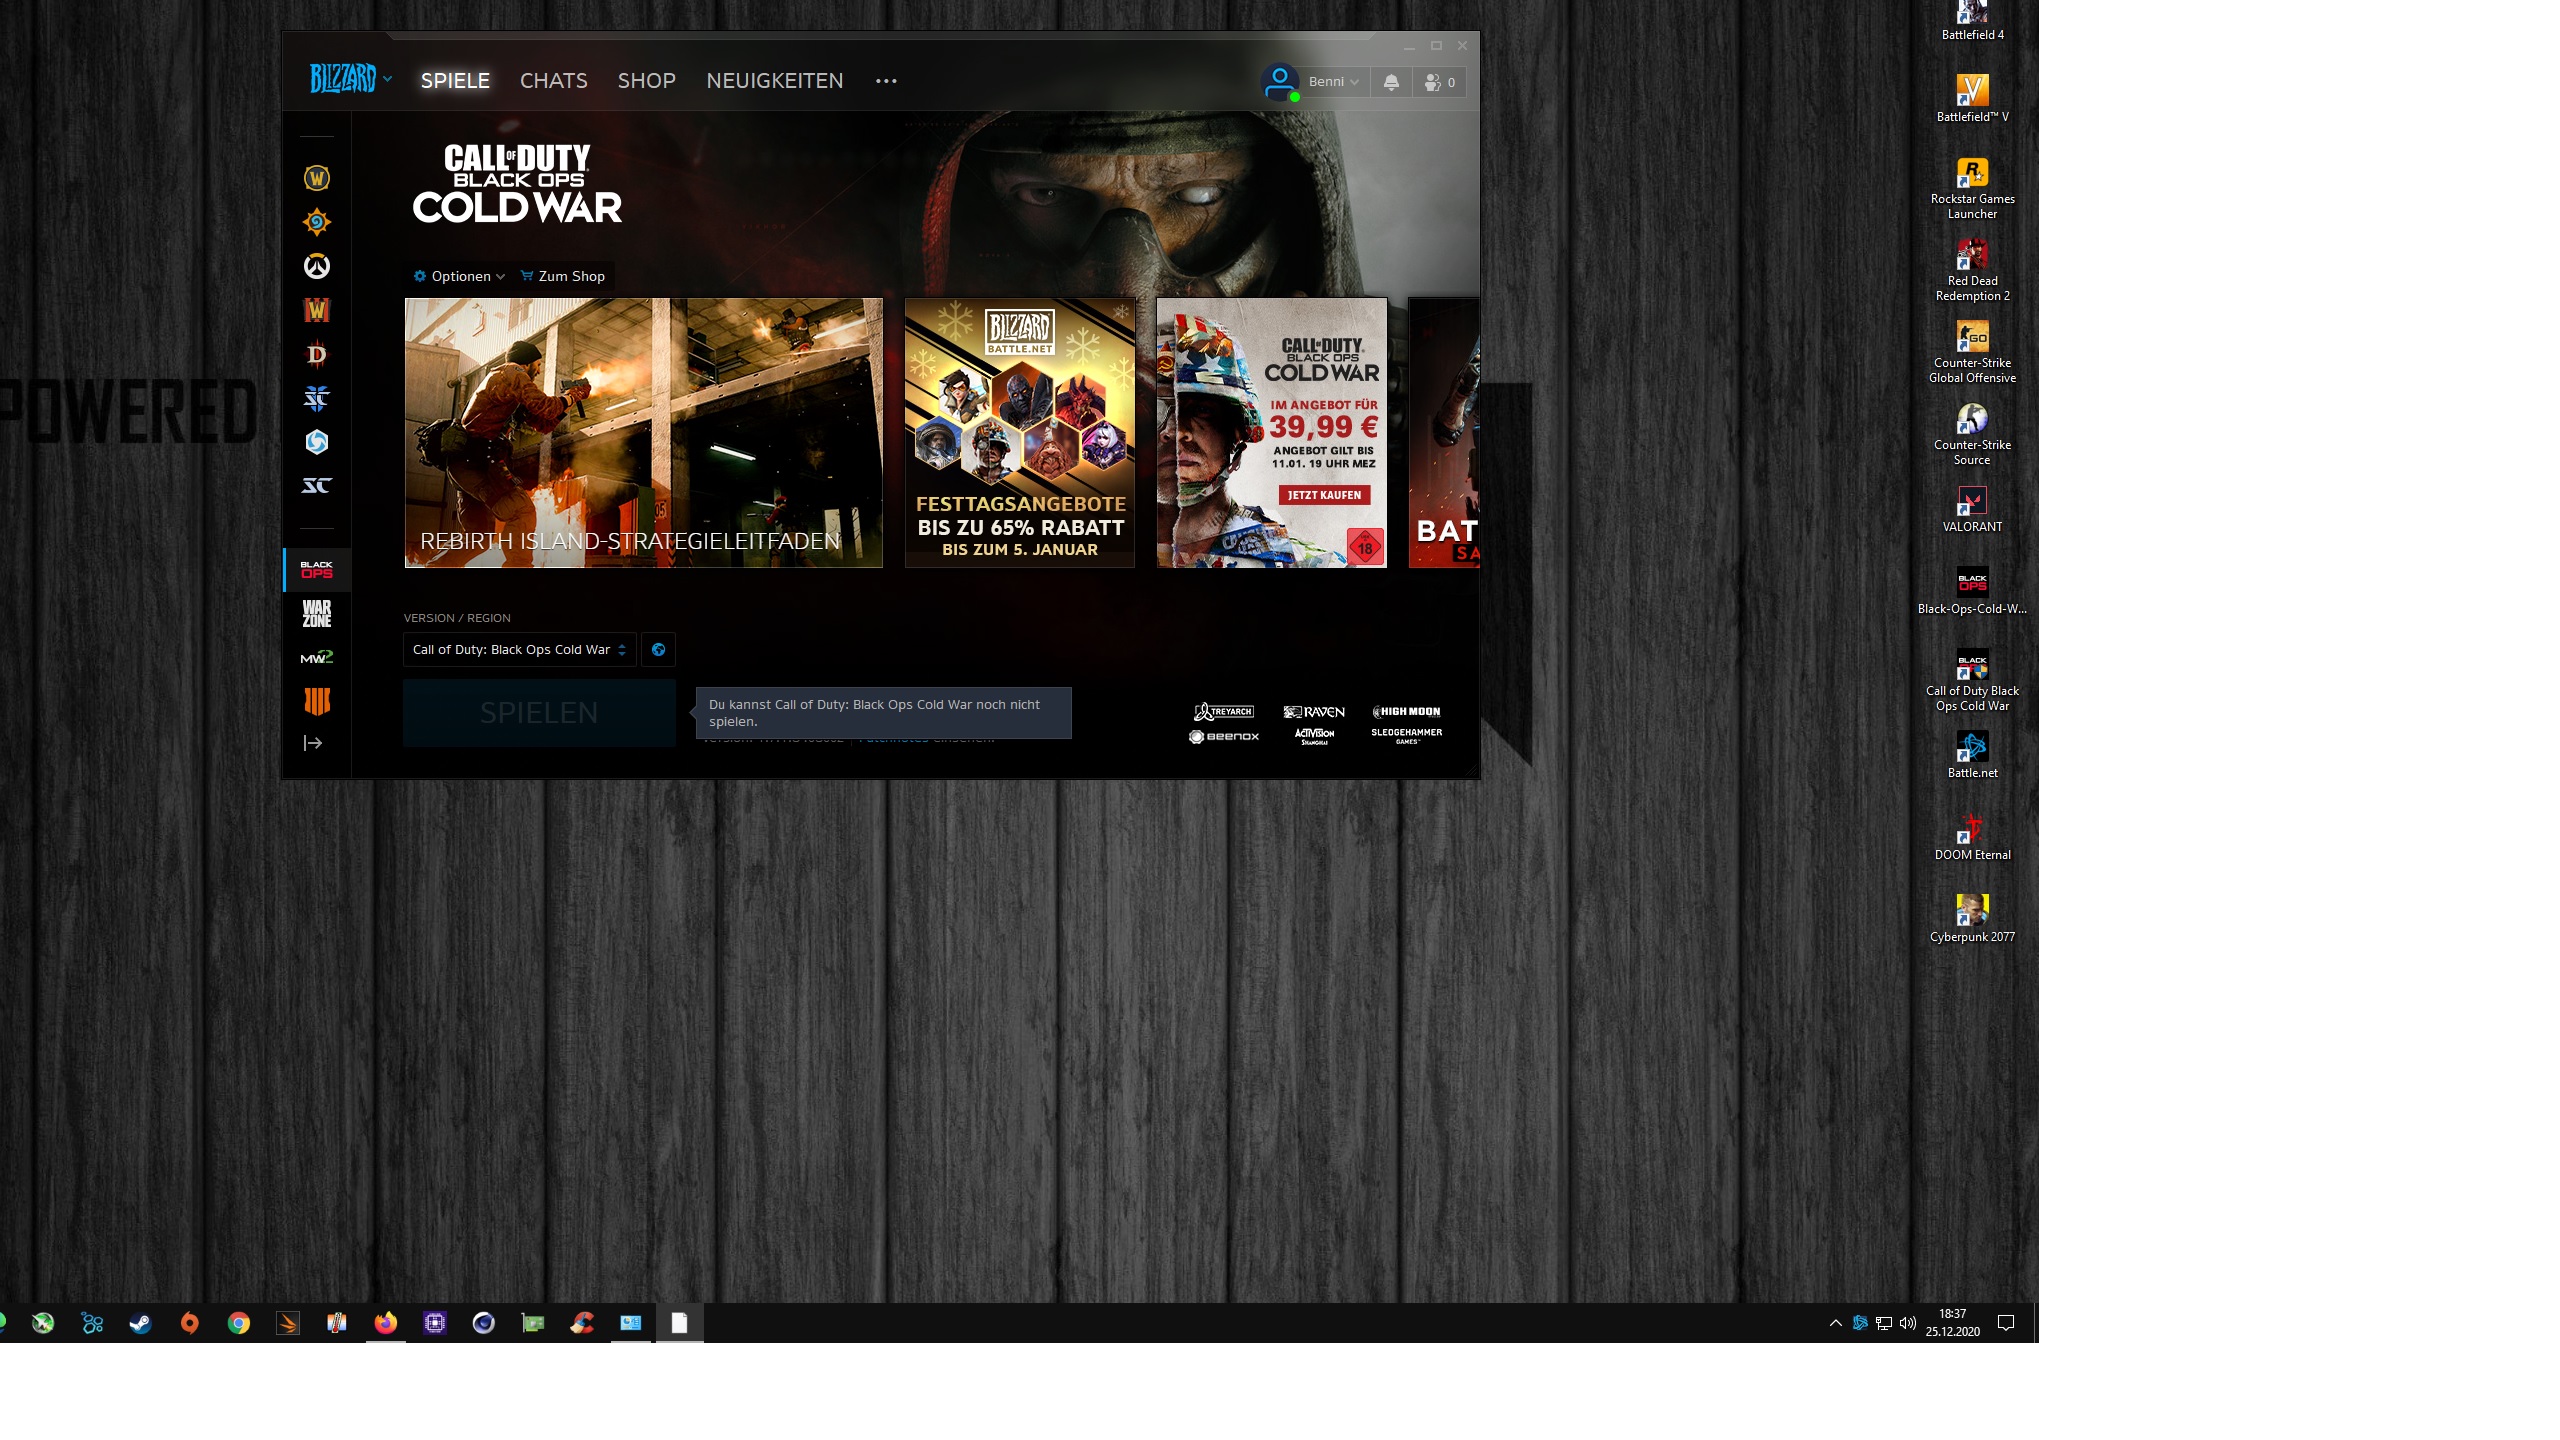Click JETZT KAUFEN on Cold War offer
Viewport: 2560px width, 1440px height.
coord(1323,495)
